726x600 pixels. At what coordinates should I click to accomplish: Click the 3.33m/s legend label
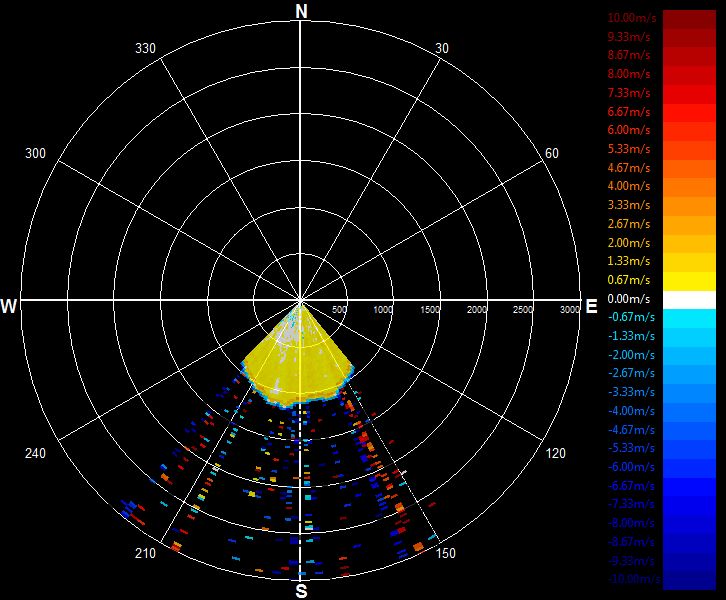tap(629, 205)
